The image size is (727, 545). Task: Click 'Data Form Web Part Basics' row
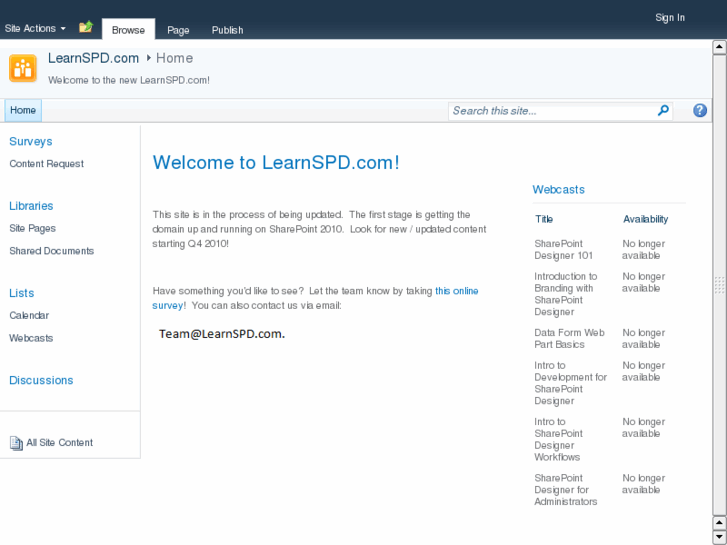(x=569, y=339)
